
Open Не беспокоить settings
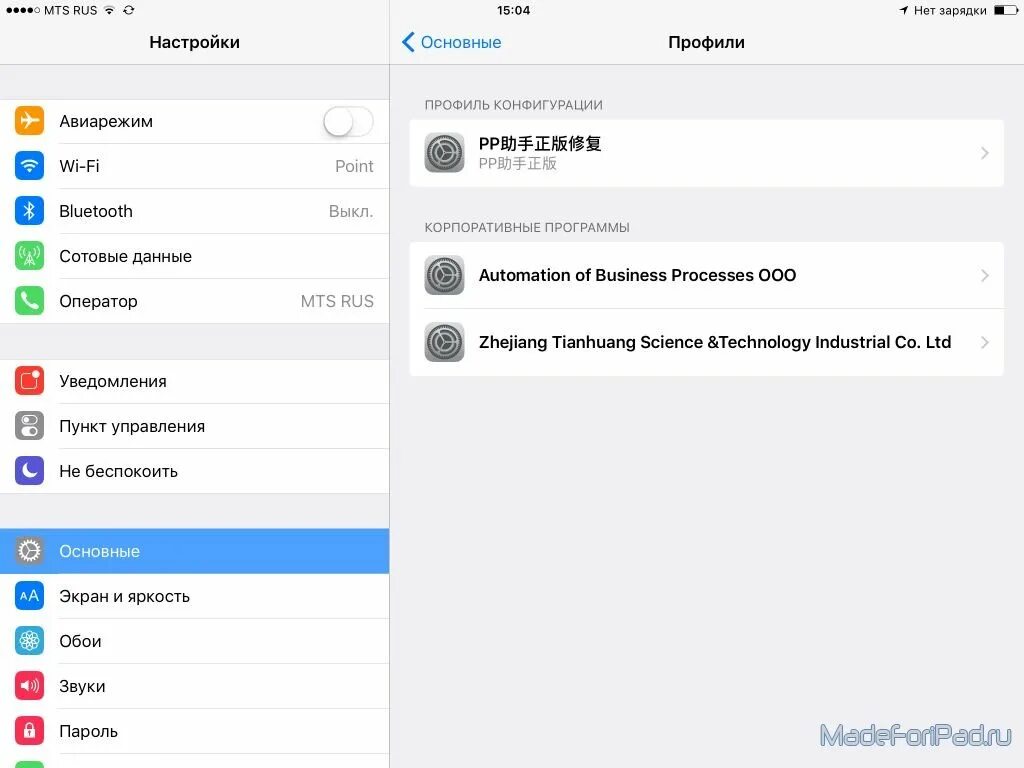(x=195, y=471)
